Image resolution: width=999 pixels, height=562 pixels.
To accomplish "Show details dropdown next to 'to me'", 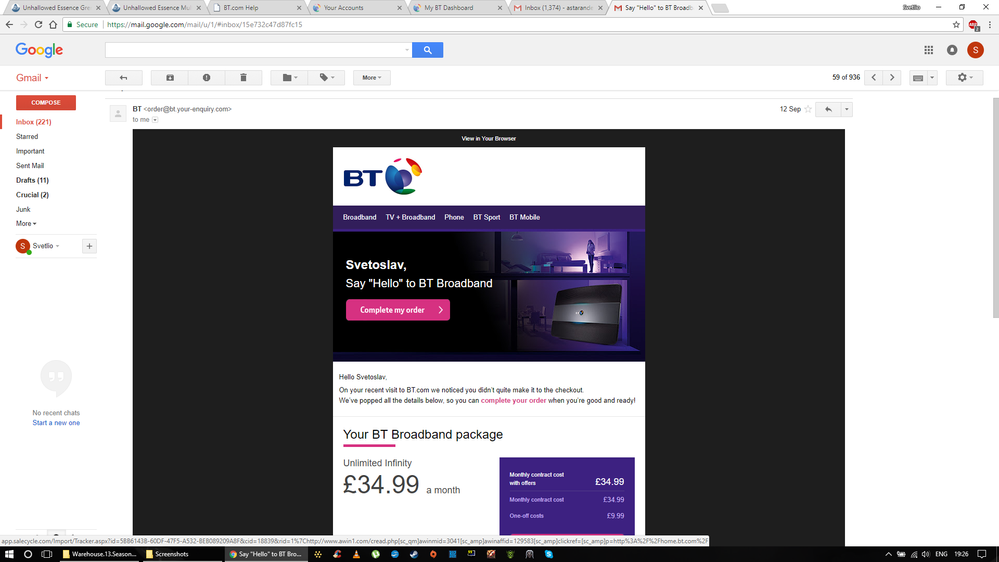I will coord(155,120).
